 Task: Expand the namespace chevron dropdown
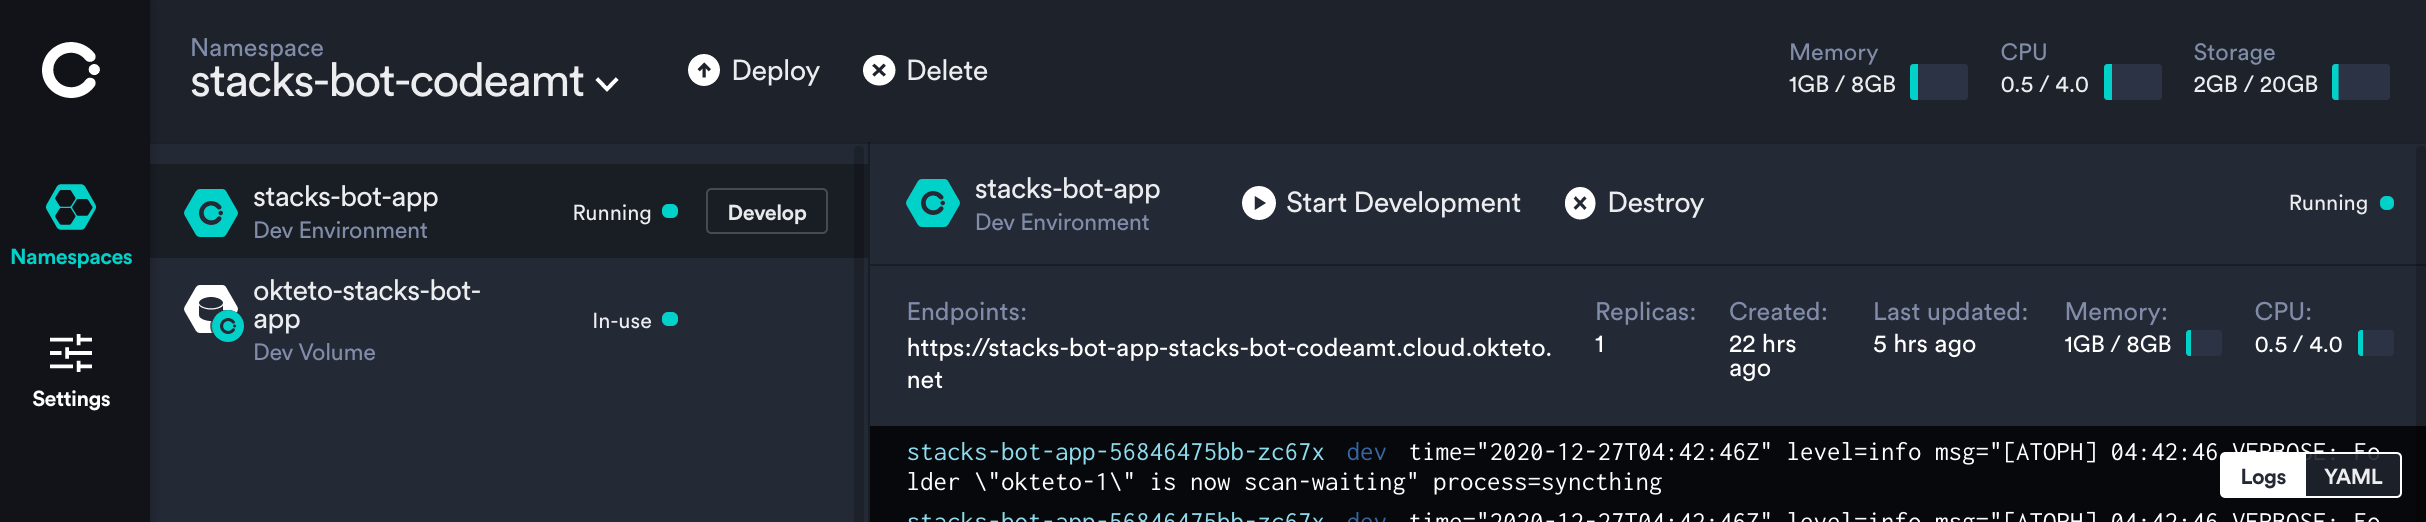(607, 84)
